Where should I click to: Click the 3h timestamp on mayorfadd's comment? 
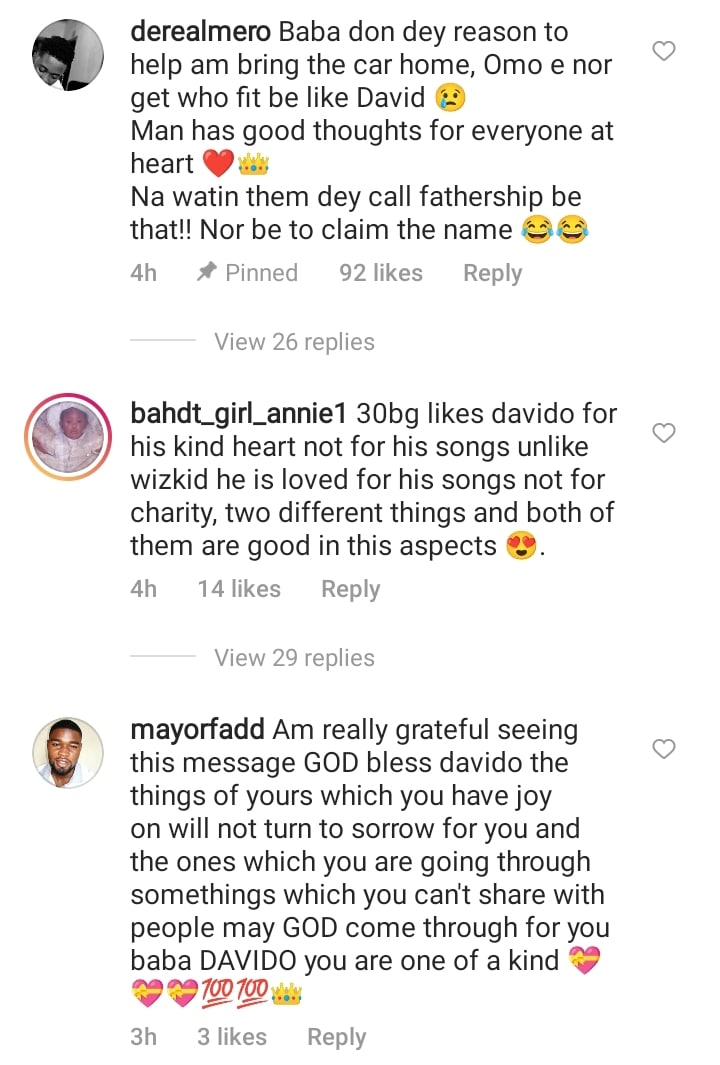point(144,1037)
